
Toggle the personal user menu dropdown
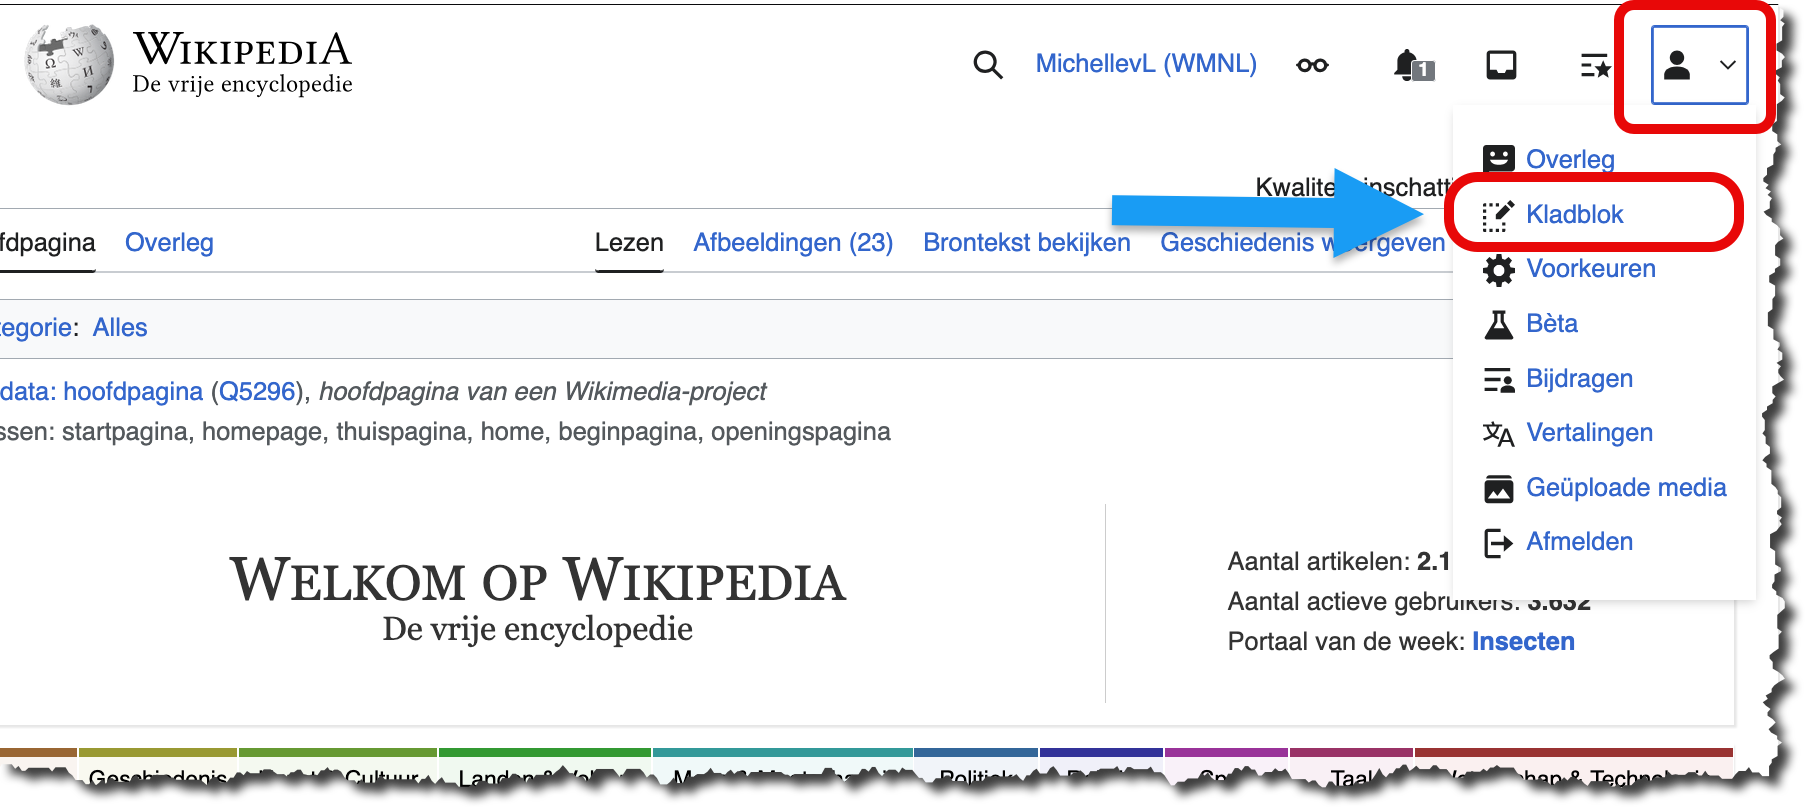point(1699,65)
